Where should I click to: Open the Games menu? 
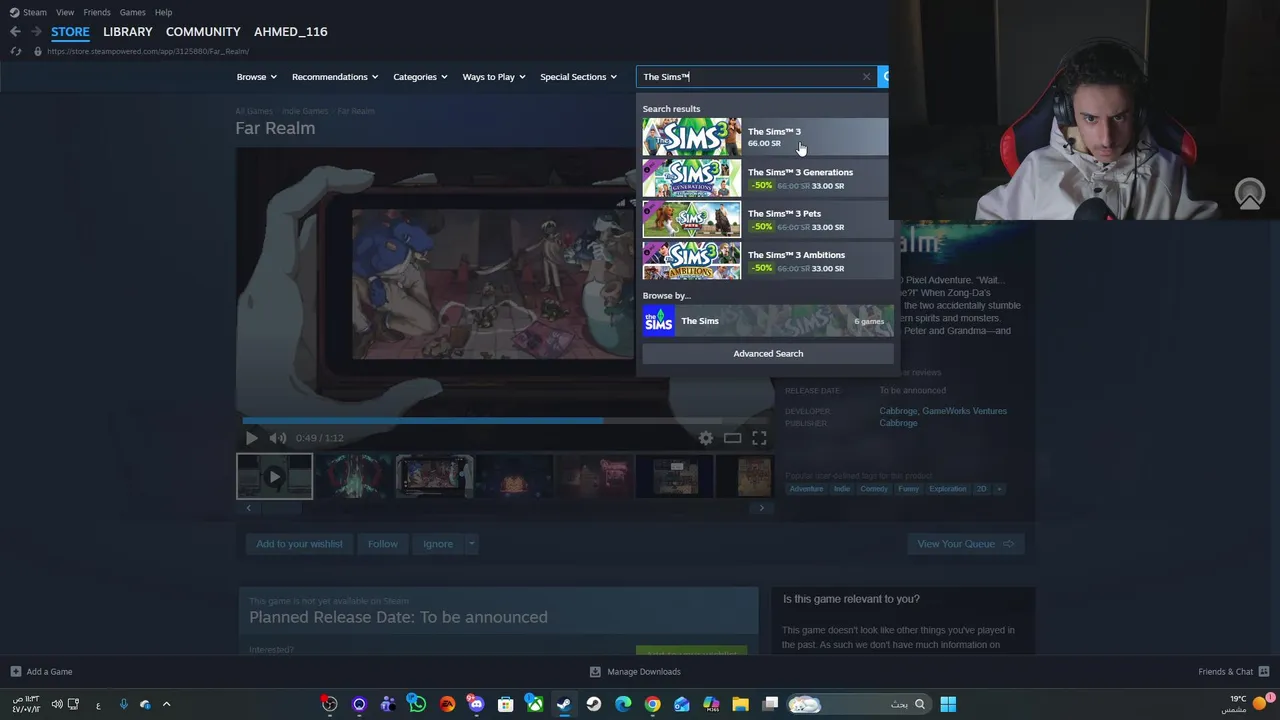pos(133,12)
